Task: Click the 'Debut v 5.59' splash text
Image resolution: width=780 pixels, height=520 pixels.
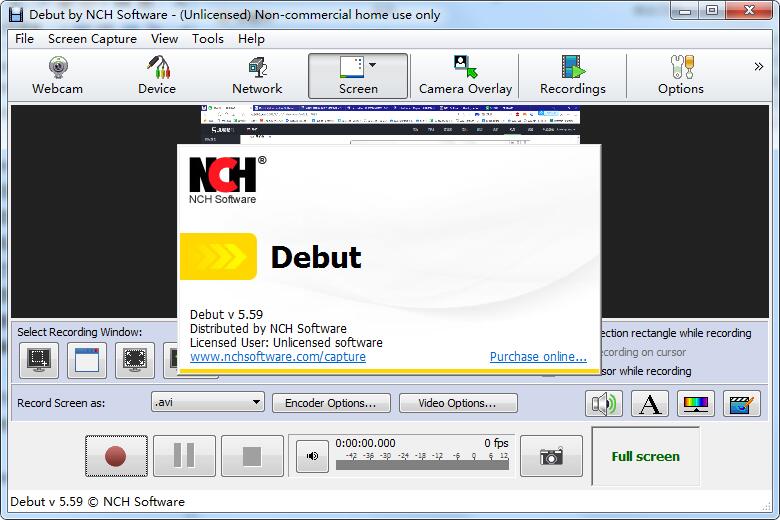Action: [226, 314]
